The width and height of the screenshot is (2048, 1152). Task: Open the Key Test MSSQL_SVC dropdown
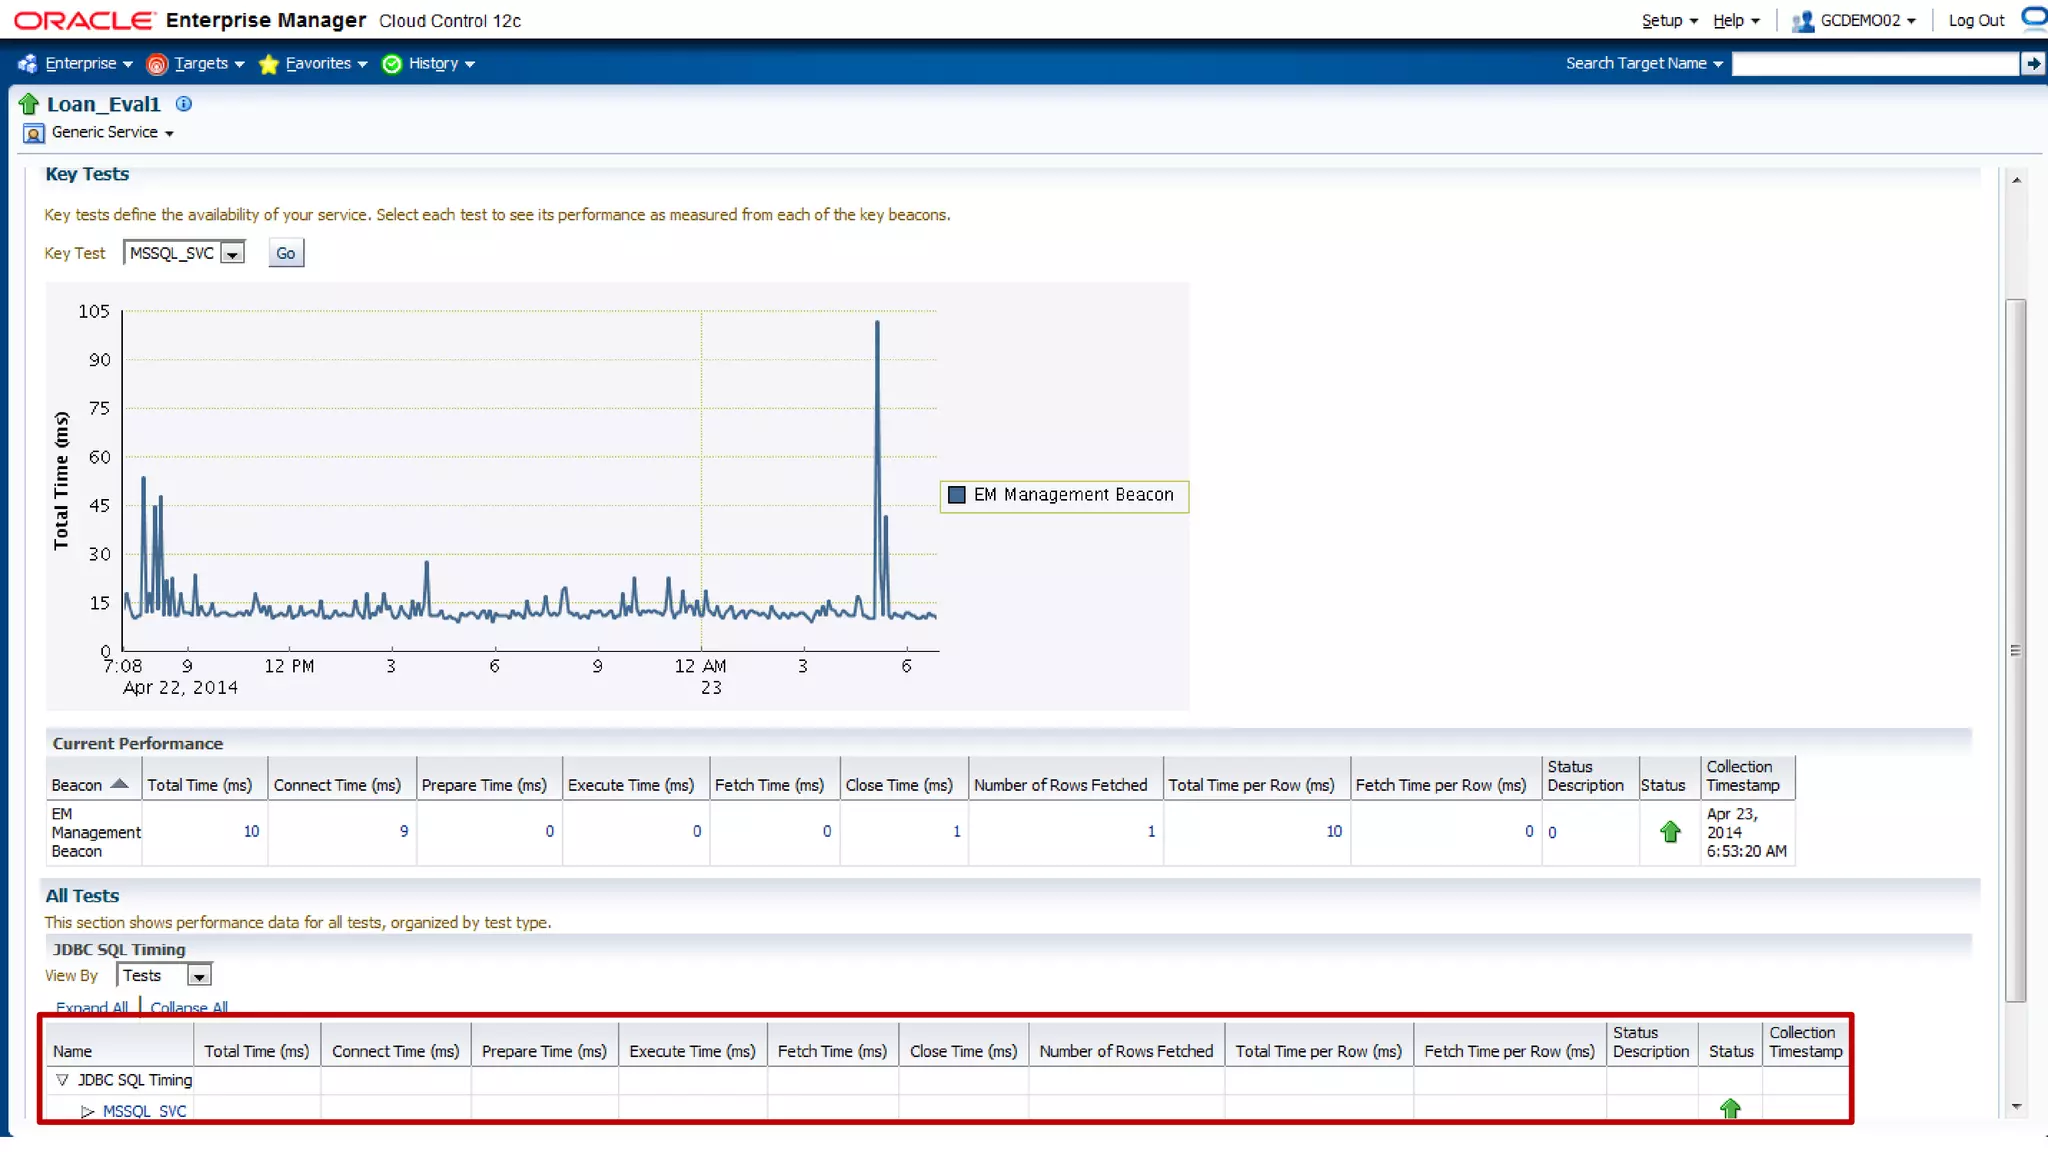[x=184, y=253]
